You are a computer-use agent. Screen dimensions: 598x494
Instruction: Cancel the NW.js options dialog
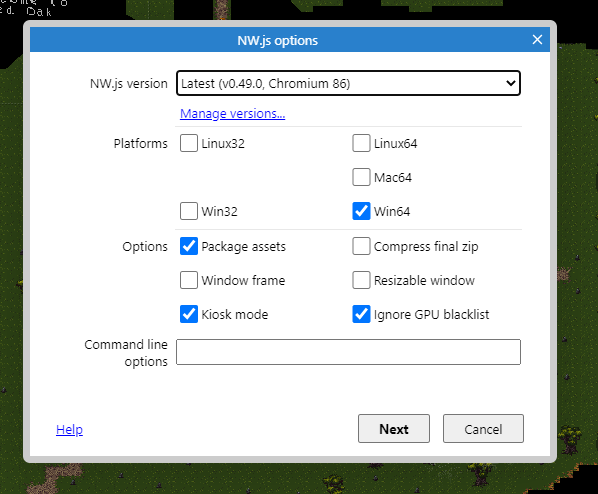pyautogui.click(x=483, y=429)
